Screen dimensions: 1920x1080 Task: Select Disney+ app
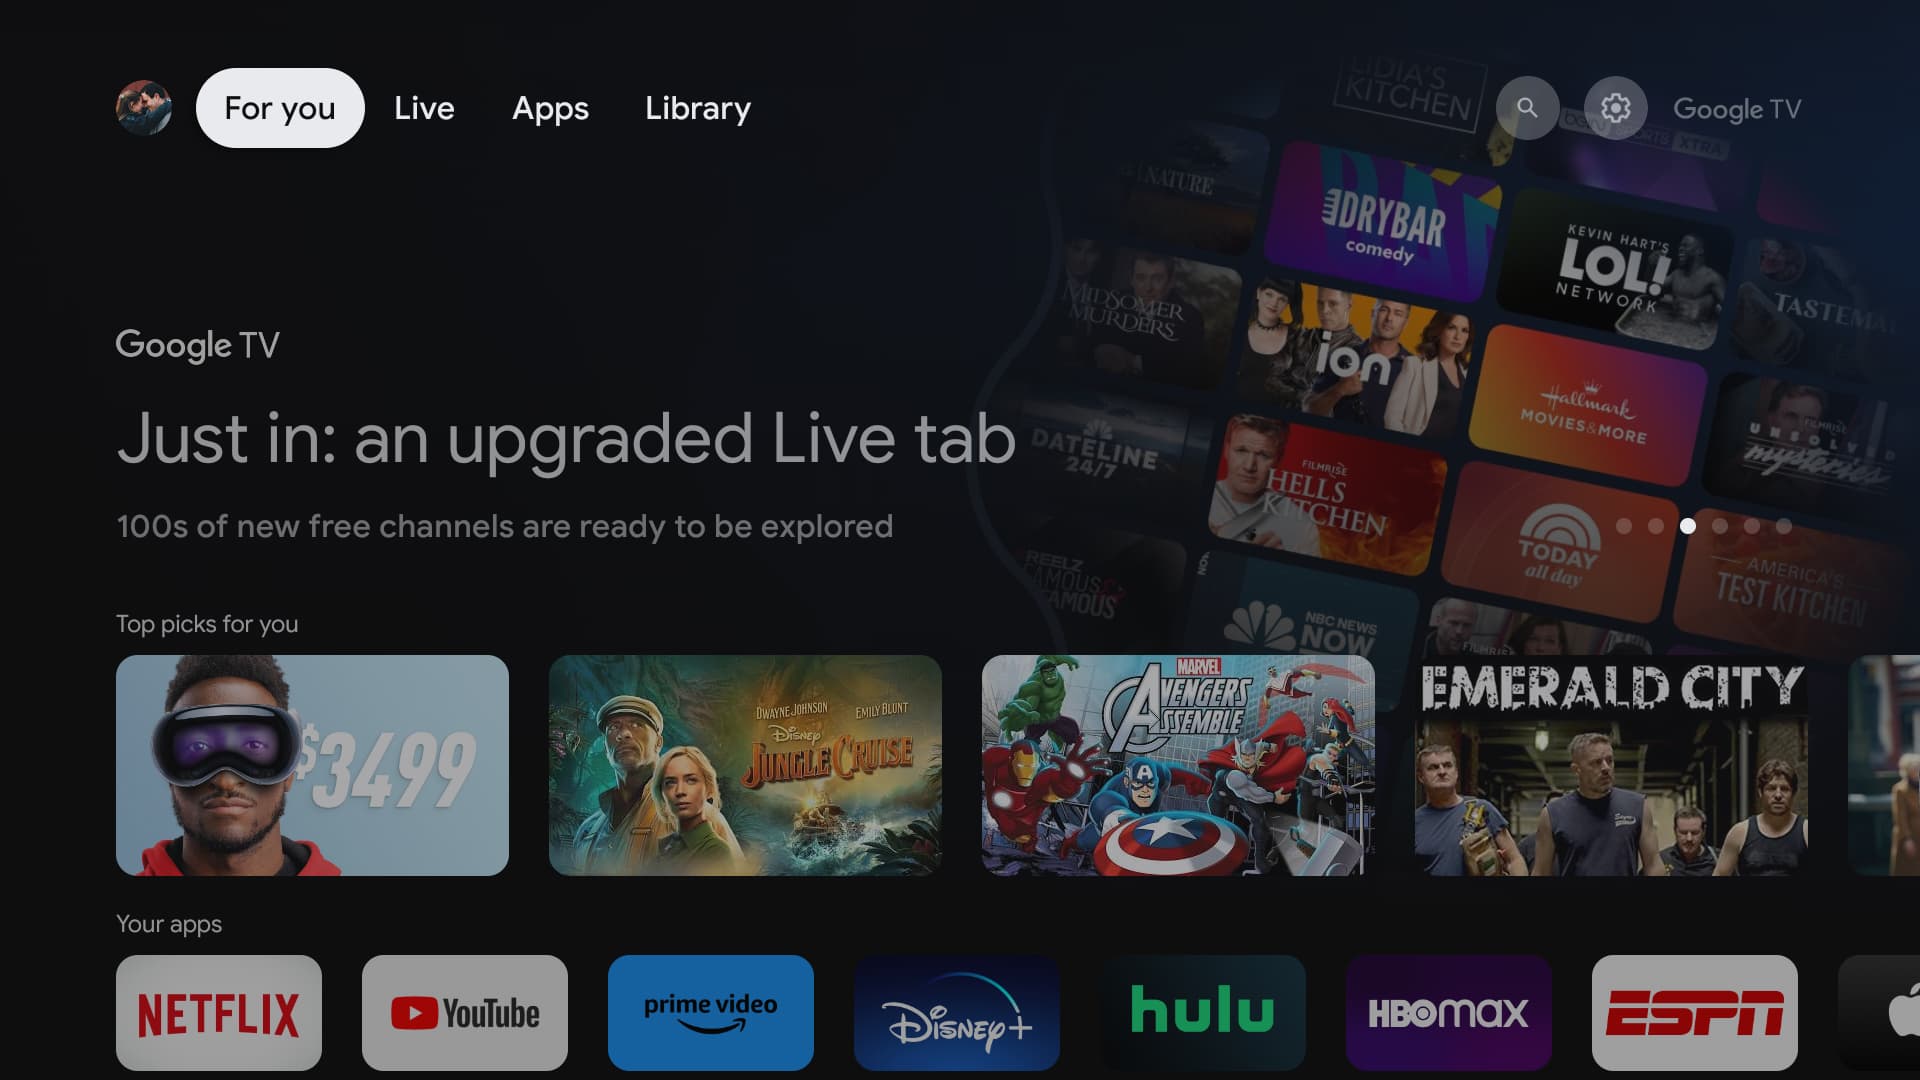pyautogui.click(x=956, y=1011)
